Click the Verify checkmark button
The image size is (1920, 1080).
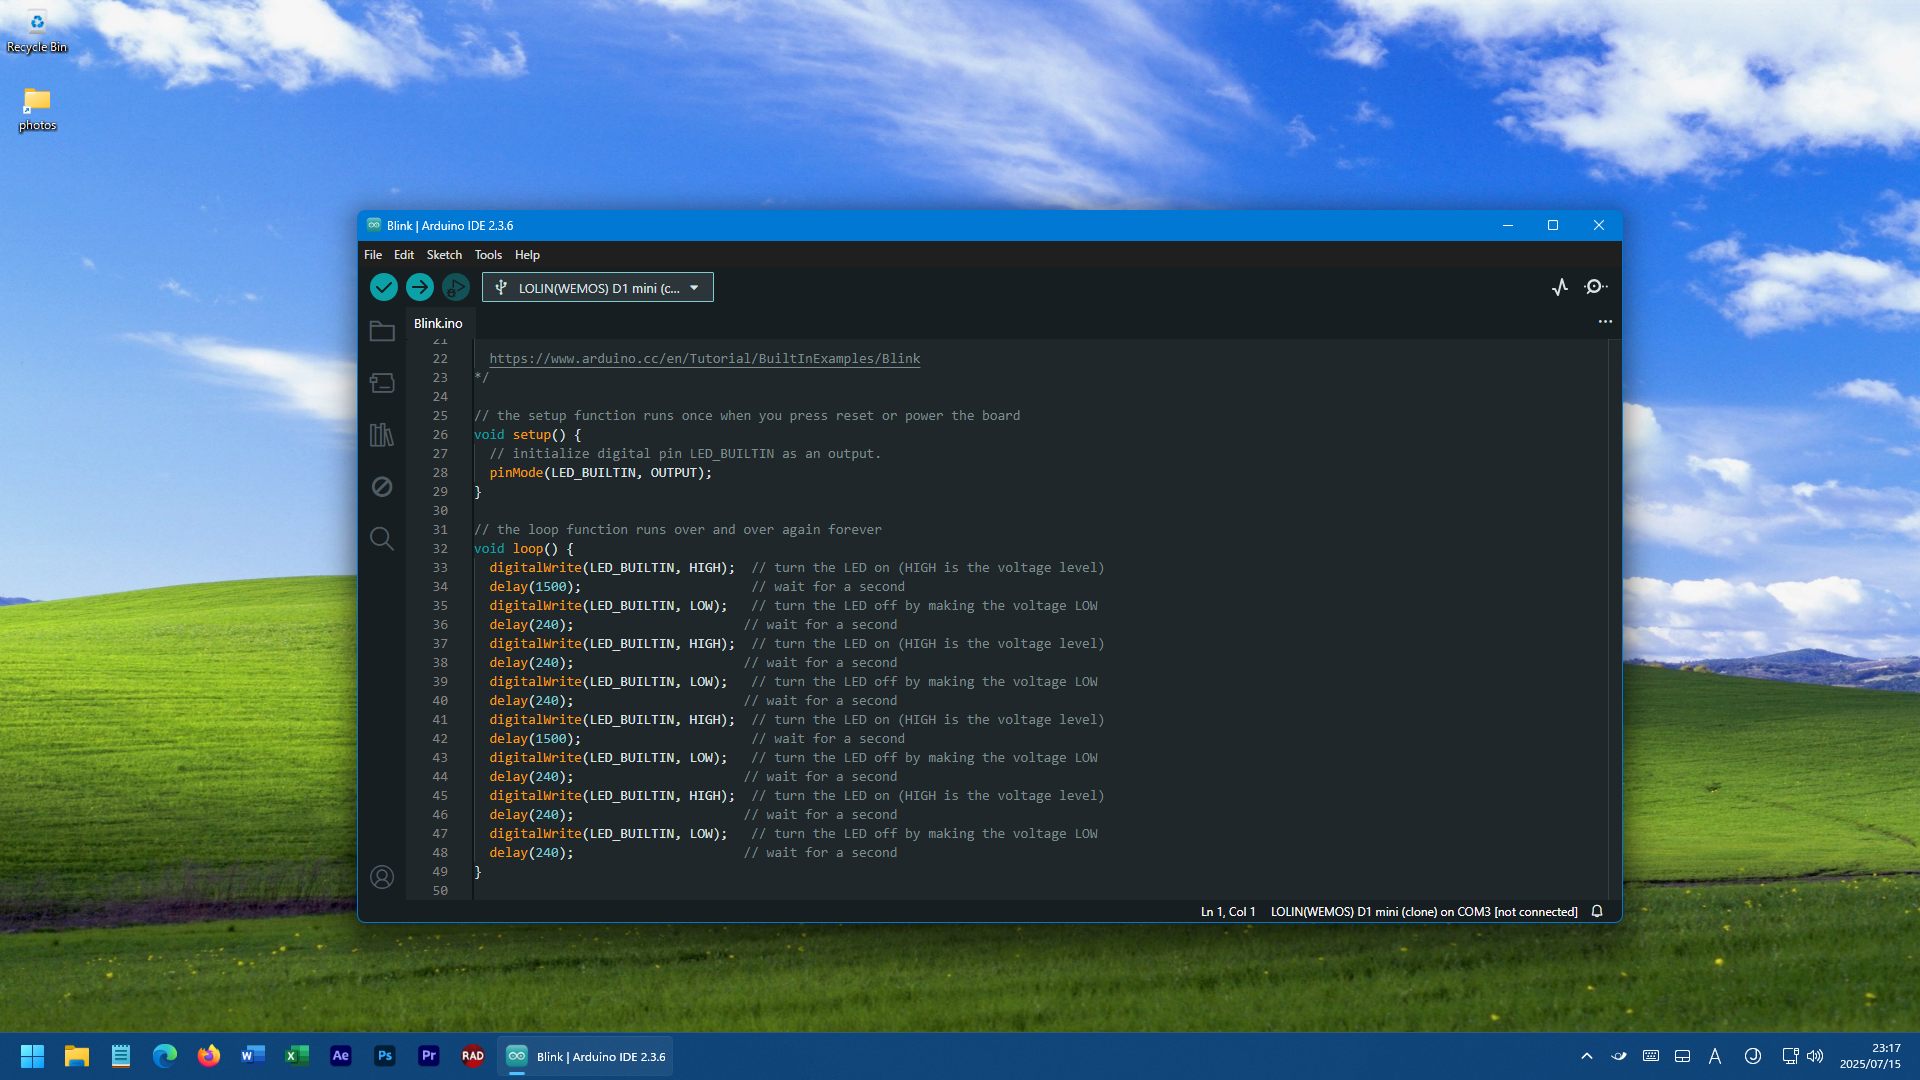tap(384, 287)
